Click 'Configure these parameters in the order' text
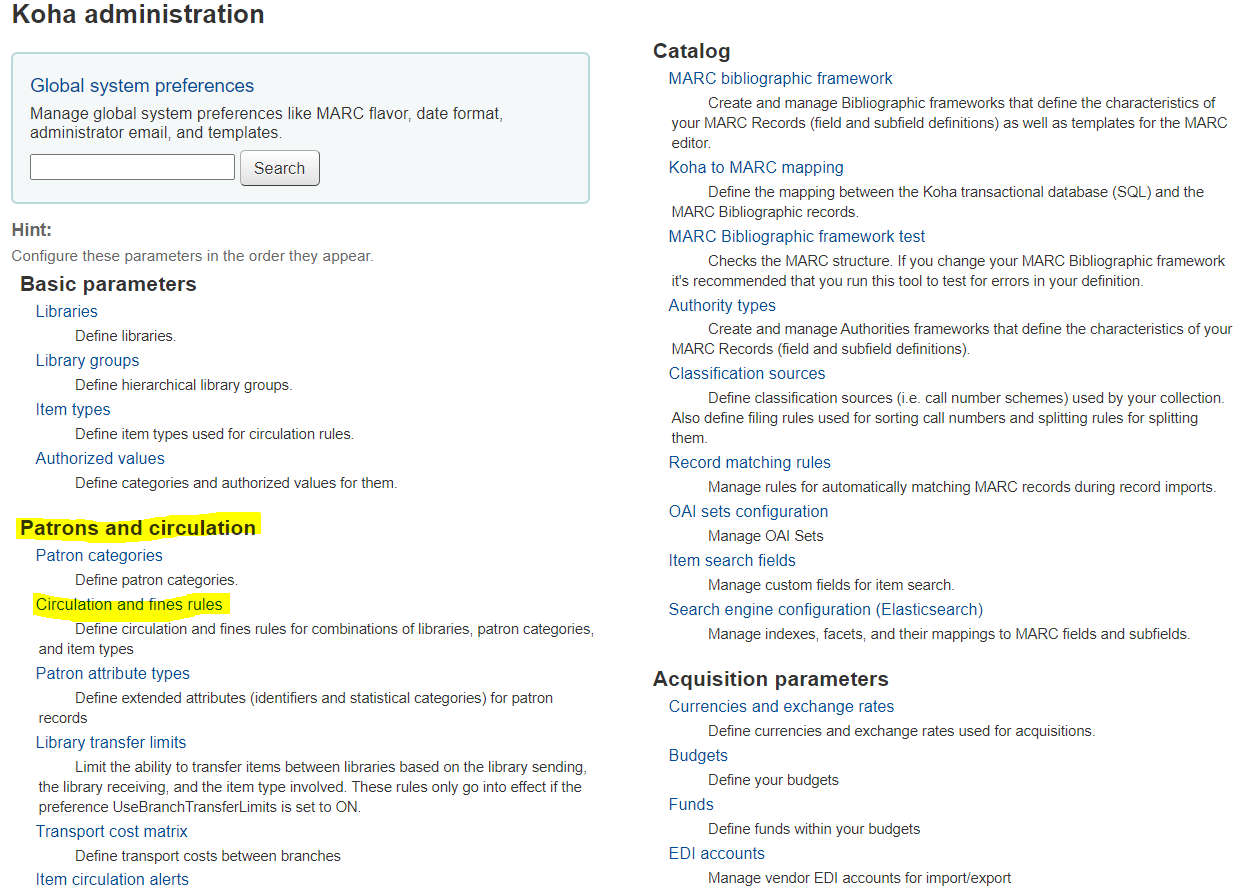1237x889 pixels. (192, 256)
